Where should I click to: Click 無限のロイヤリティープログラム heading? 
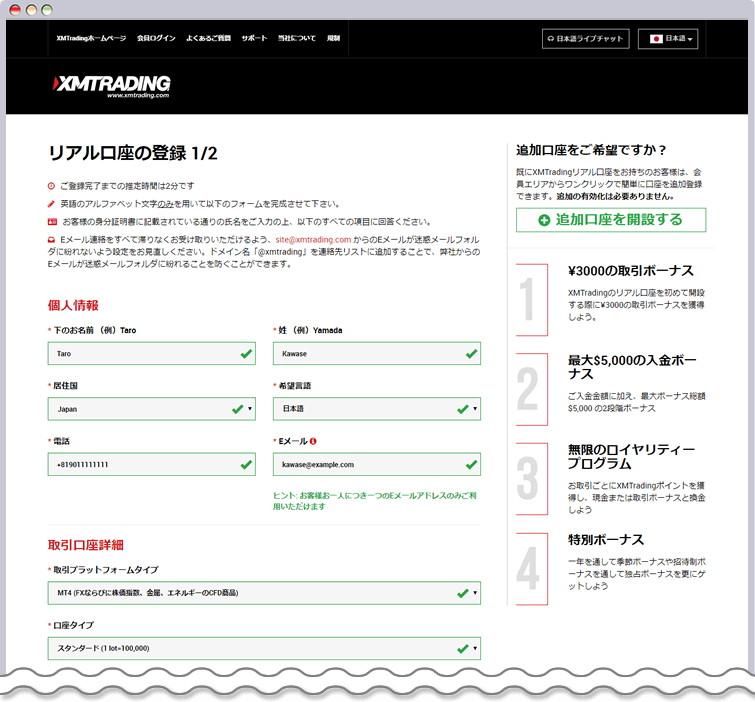[631, 457]
